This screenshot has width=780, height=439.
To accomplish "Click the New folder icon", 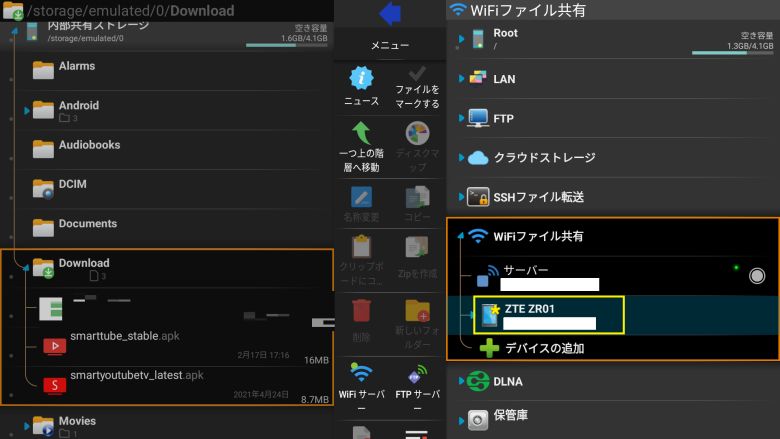I will (x=417, y=311).
